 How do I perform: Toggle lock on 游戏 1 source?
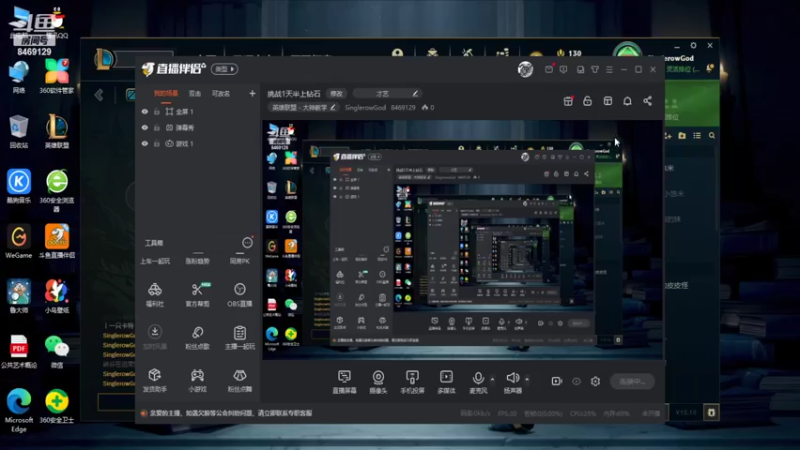157,144
